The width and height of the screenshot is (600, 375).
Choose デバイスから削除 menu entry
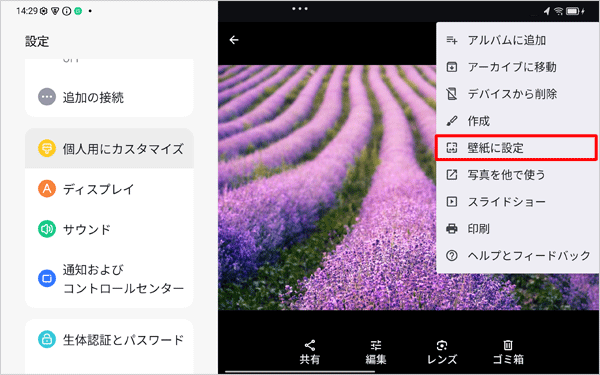point(518,94)
